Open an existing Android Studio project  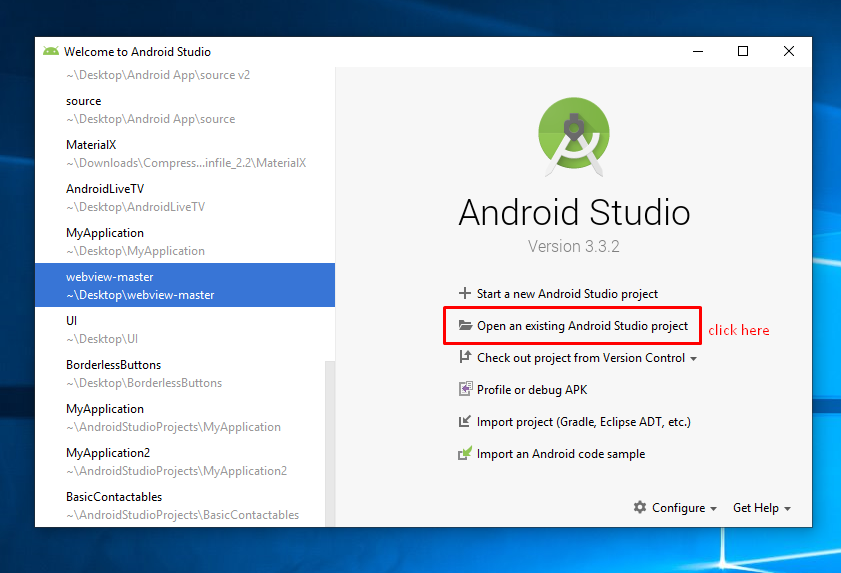(573, 326)
